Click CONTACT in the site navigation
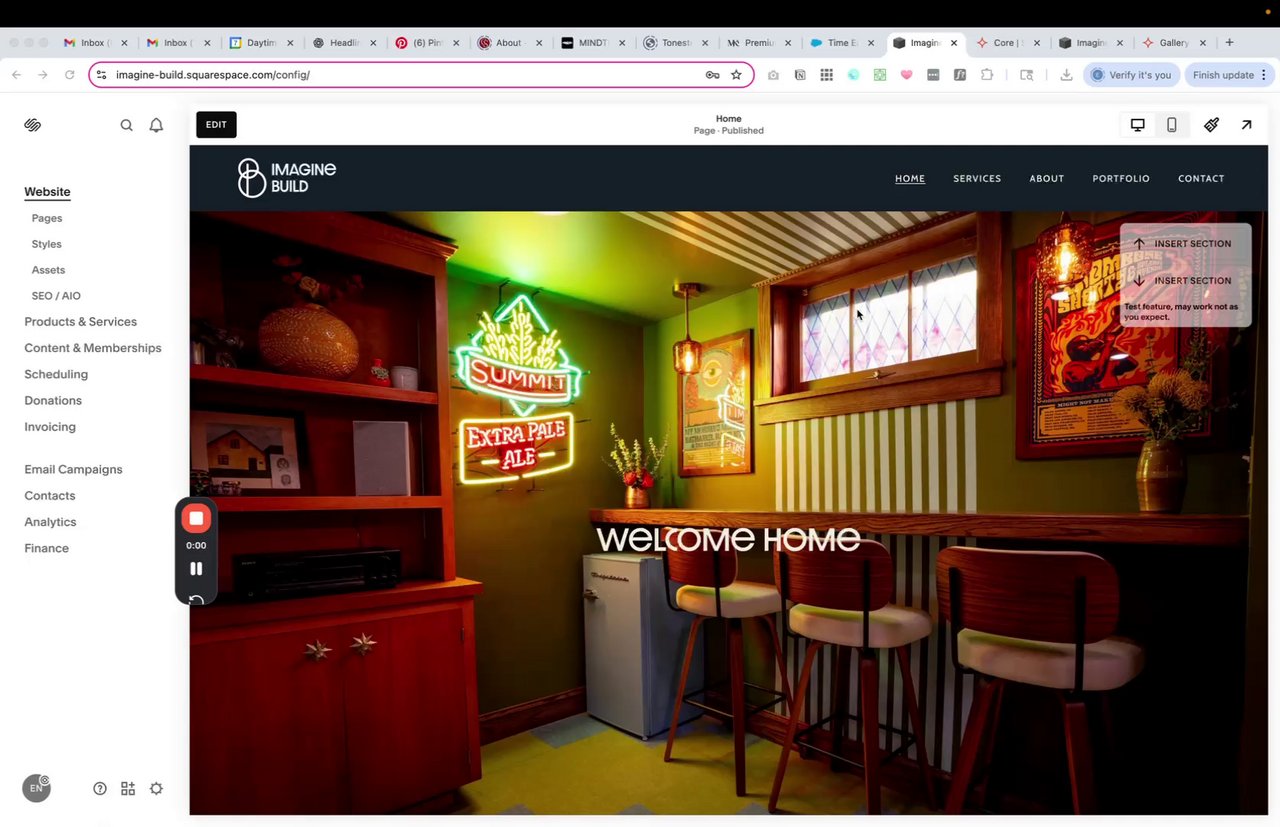The image size is (1280, 827). pyautogui.click(x=1201, y=179)
